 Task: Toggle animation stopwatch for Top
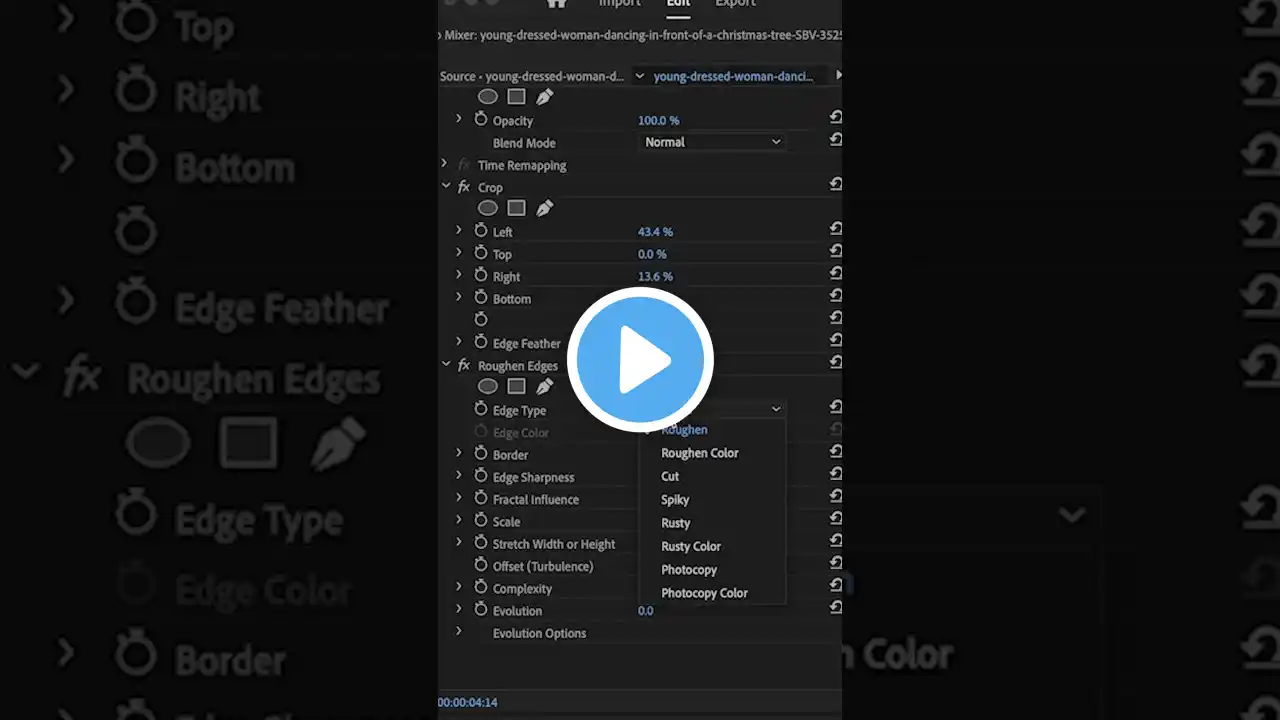click(x=481, y=253)
